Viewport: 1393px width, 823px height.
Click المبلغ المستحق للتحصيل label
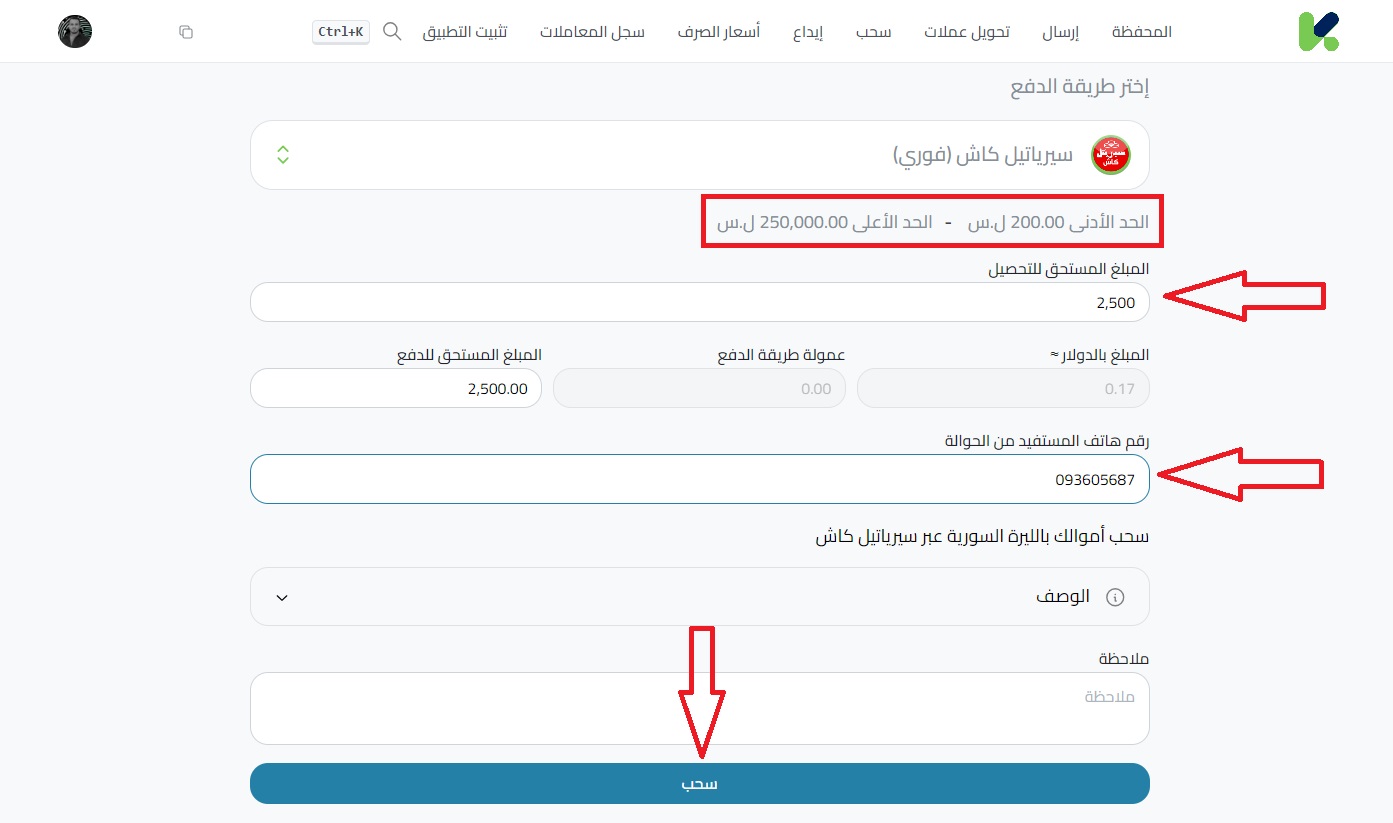1069,269
